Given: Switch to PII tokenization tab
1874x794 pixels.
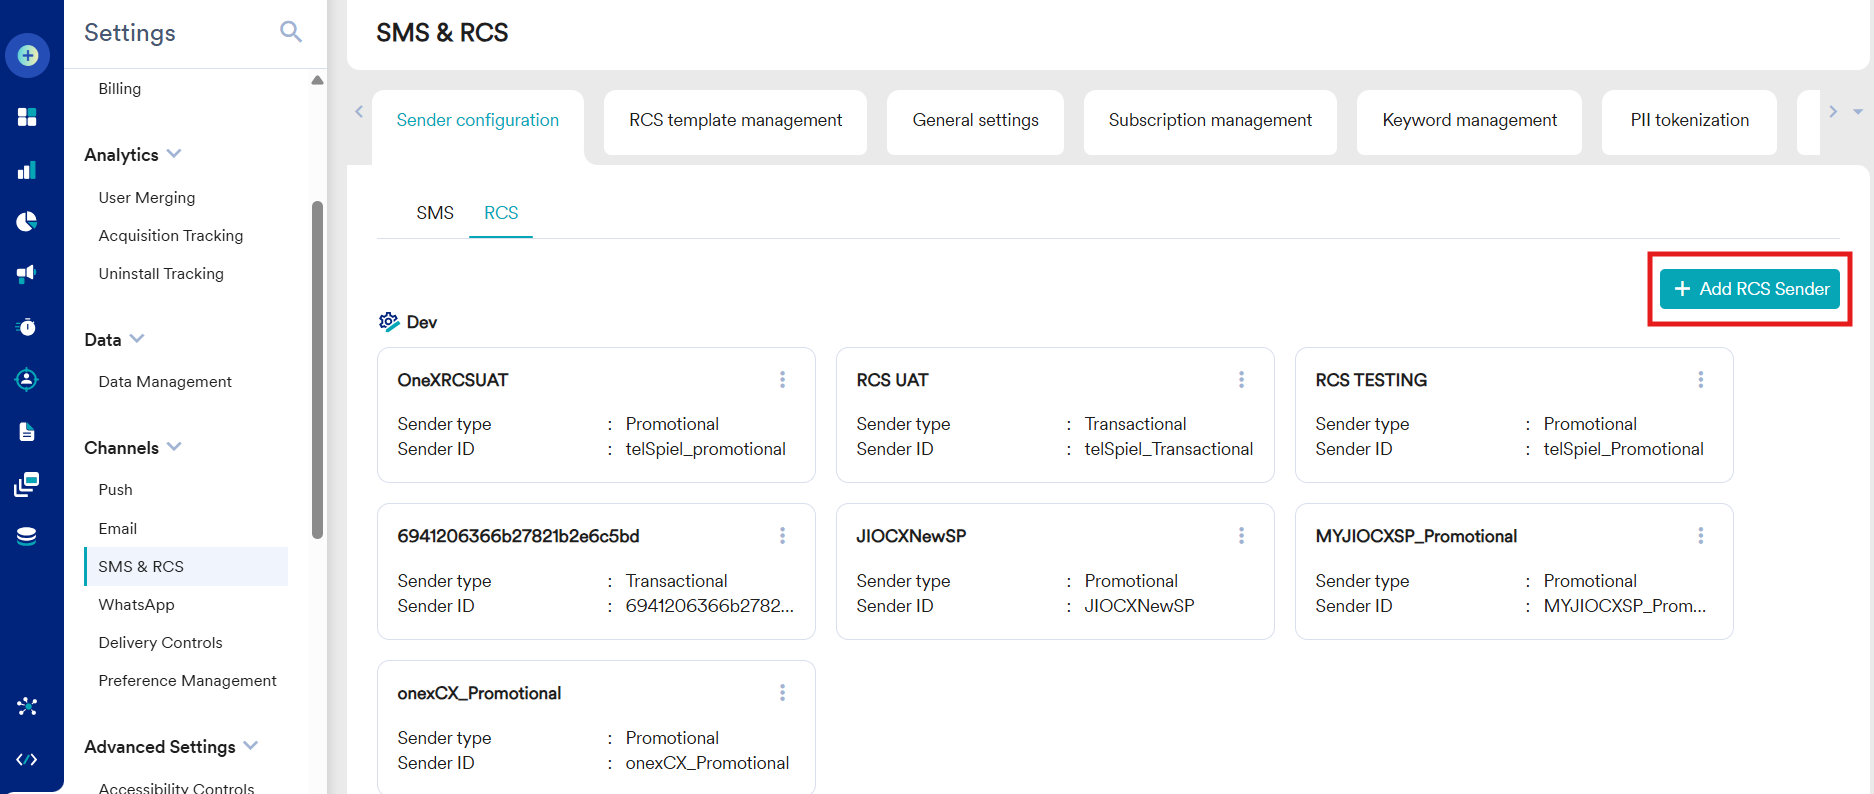Looking at the screenshot, I should (1689, 122).
